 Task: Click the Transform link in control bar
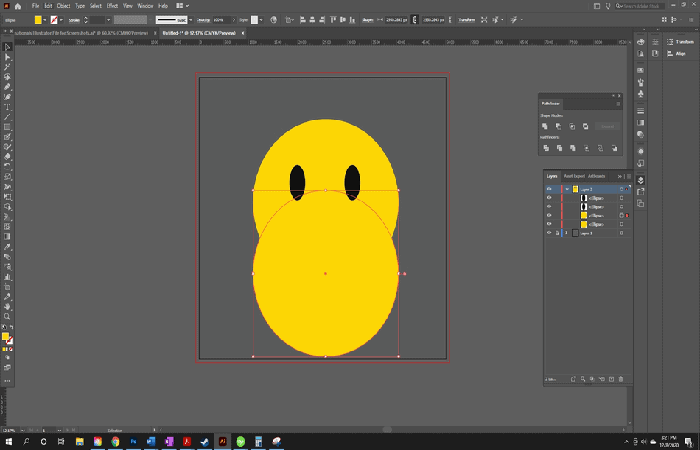pos(467,20)
